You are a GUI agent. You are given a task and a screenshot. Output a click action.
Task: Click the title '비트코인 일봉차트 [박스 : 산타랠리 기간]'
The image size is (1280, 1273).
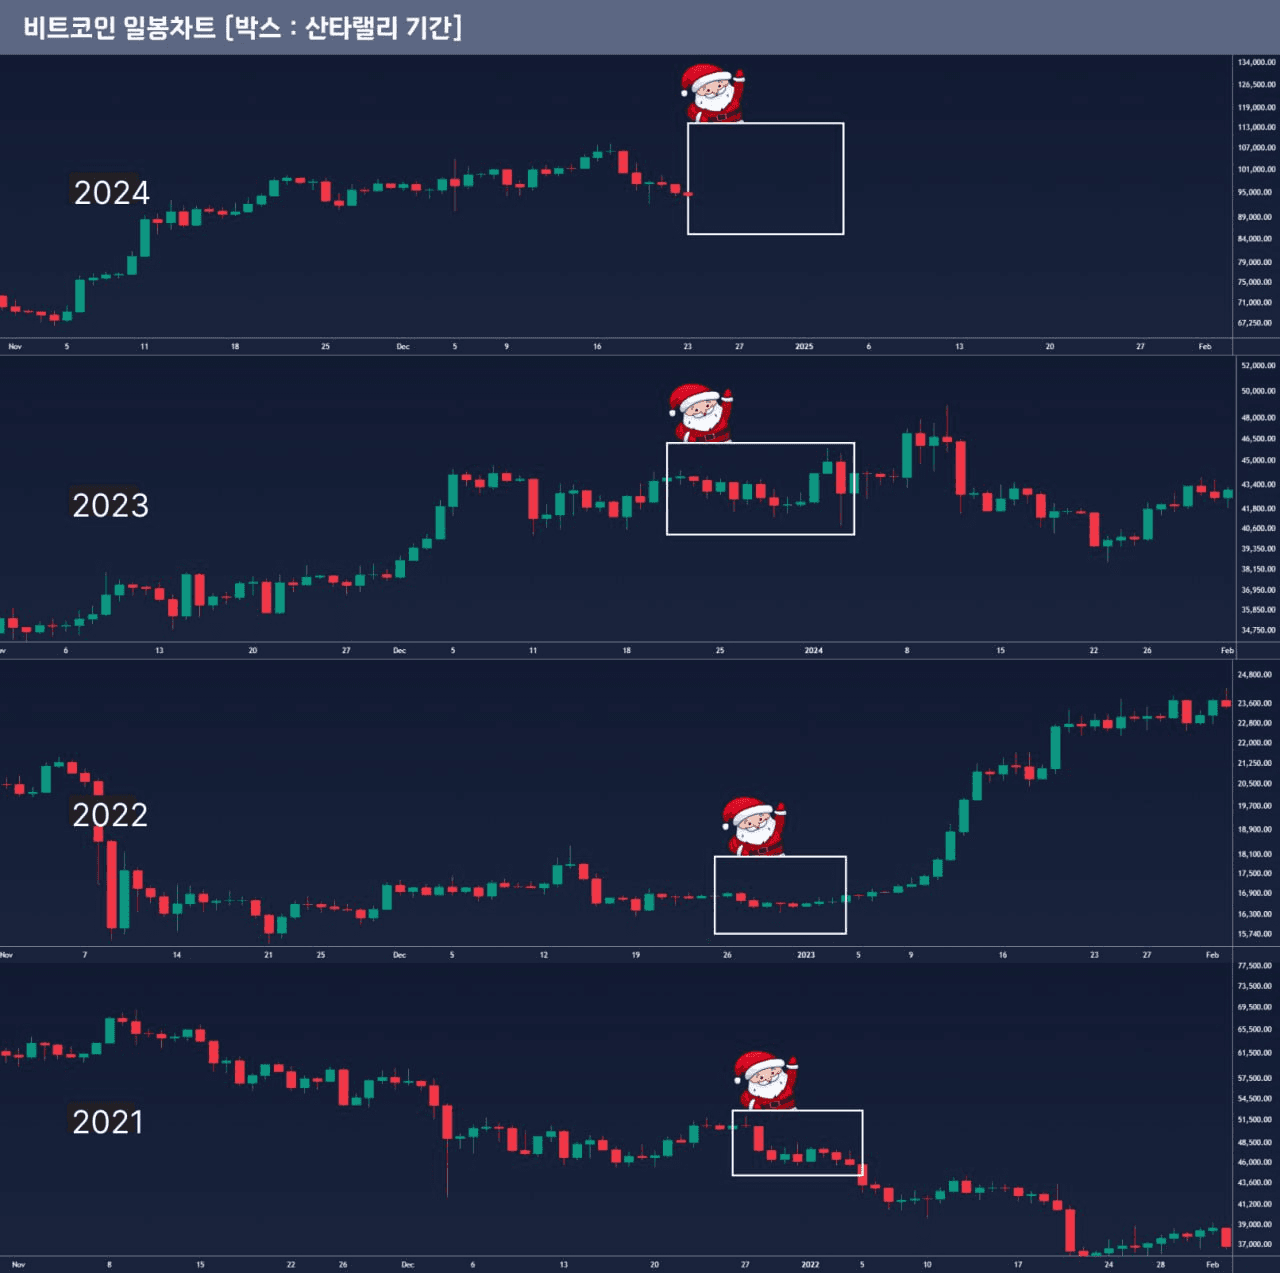(x=243, y=27)
